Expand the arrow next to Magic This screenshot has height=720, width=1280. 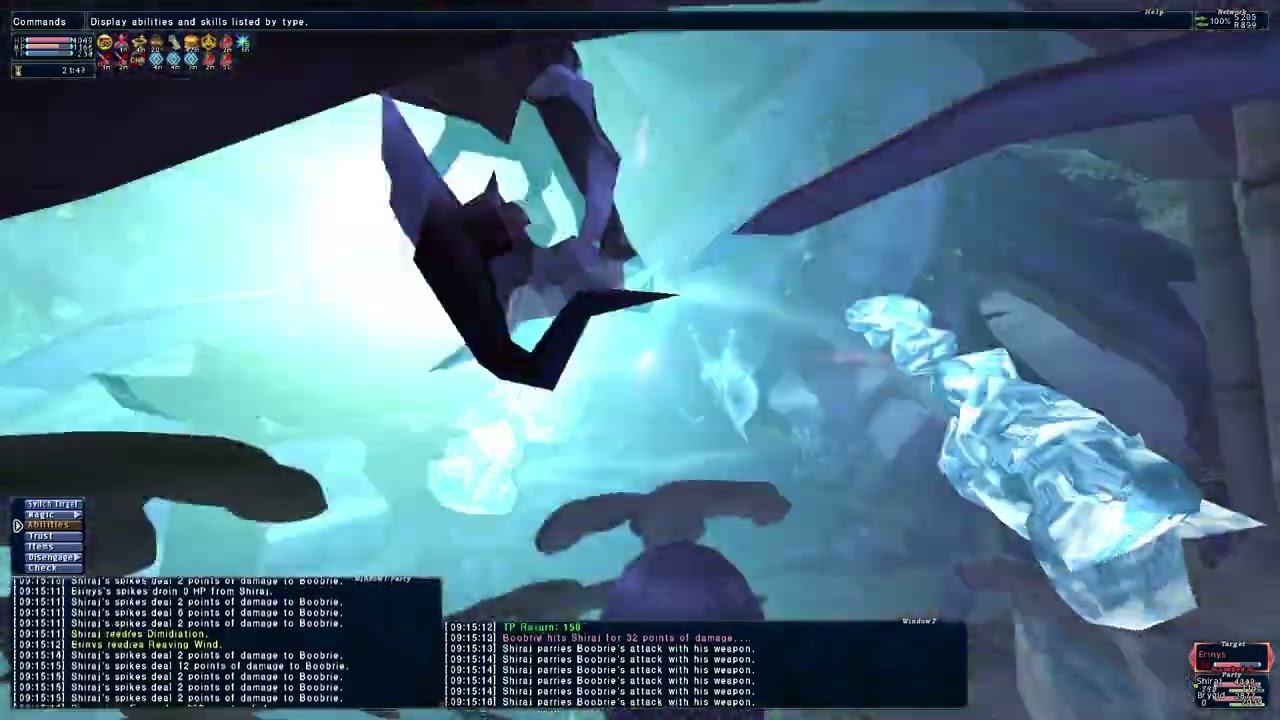pos(78,515)
